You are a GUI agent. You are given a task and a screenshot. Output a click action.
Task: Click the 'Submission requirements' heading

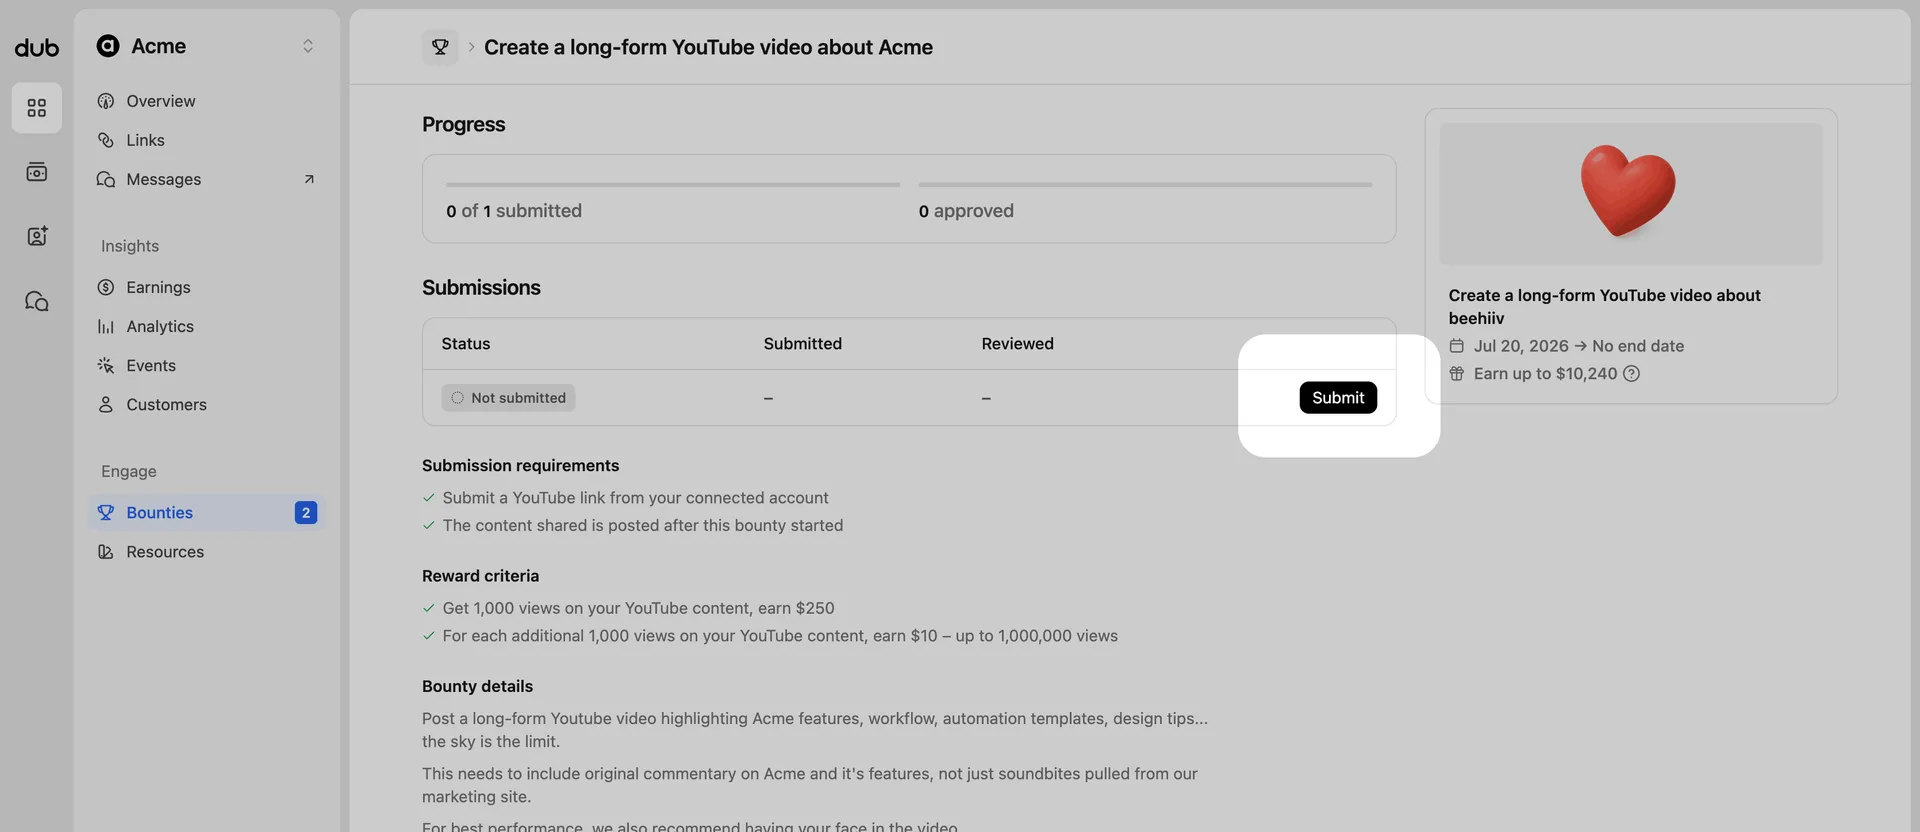[x=520, y=465]
